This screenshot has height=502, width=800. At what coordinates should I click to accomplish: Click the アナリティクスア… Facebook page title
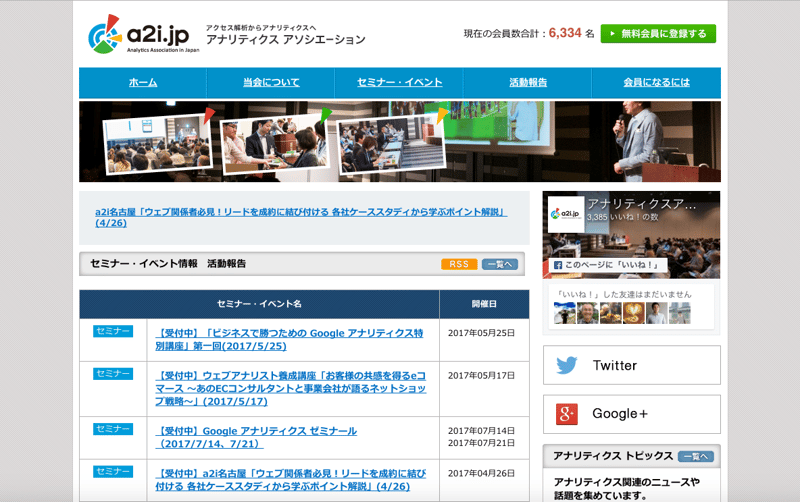[641, 204]
